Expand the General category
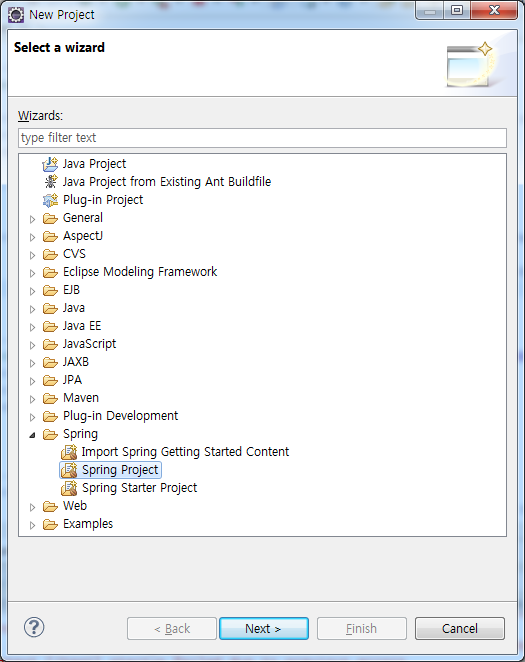Image resolution: width=525 pixels, height=662 pixels. (32, 219)
